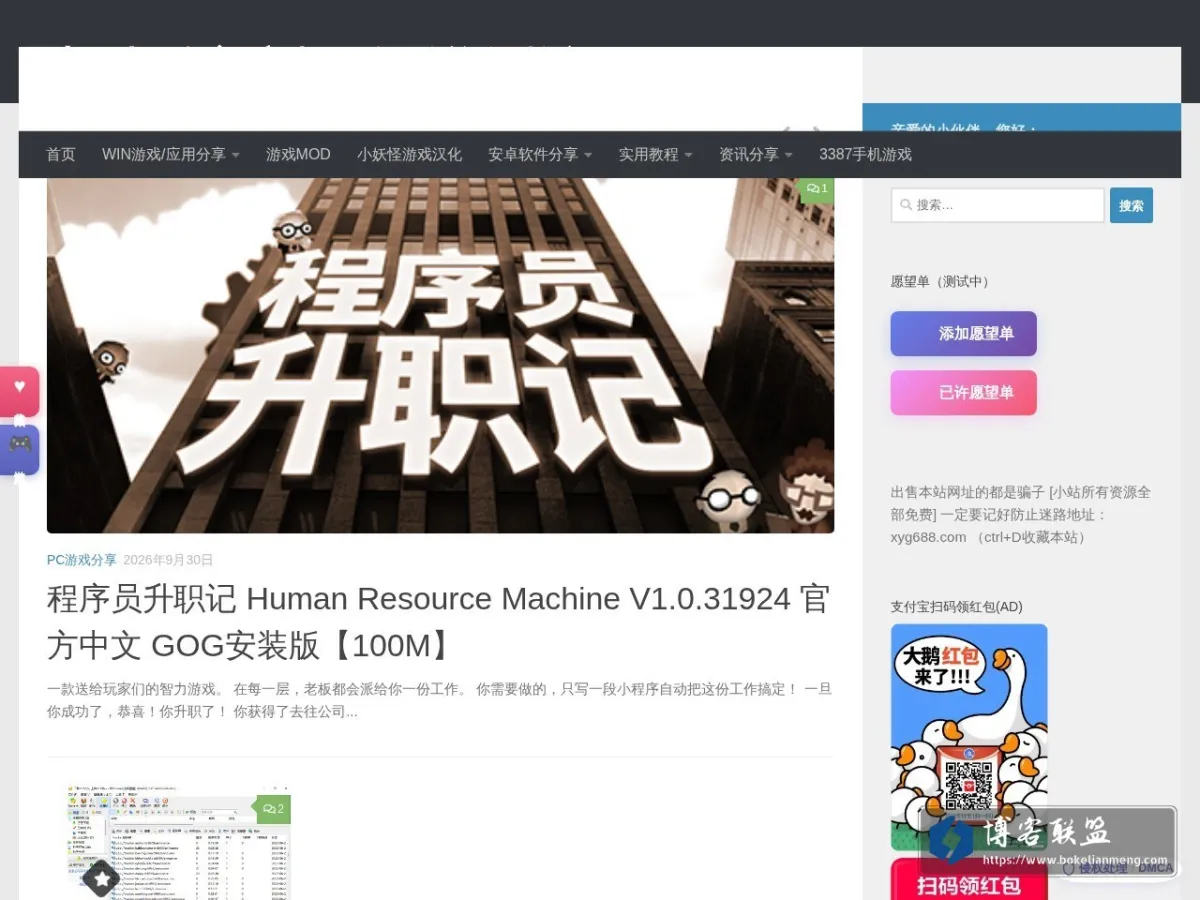Click the star badge on second post thumbnail
Viewport: 1200px width, 900px height.
(x=100, y=880)
